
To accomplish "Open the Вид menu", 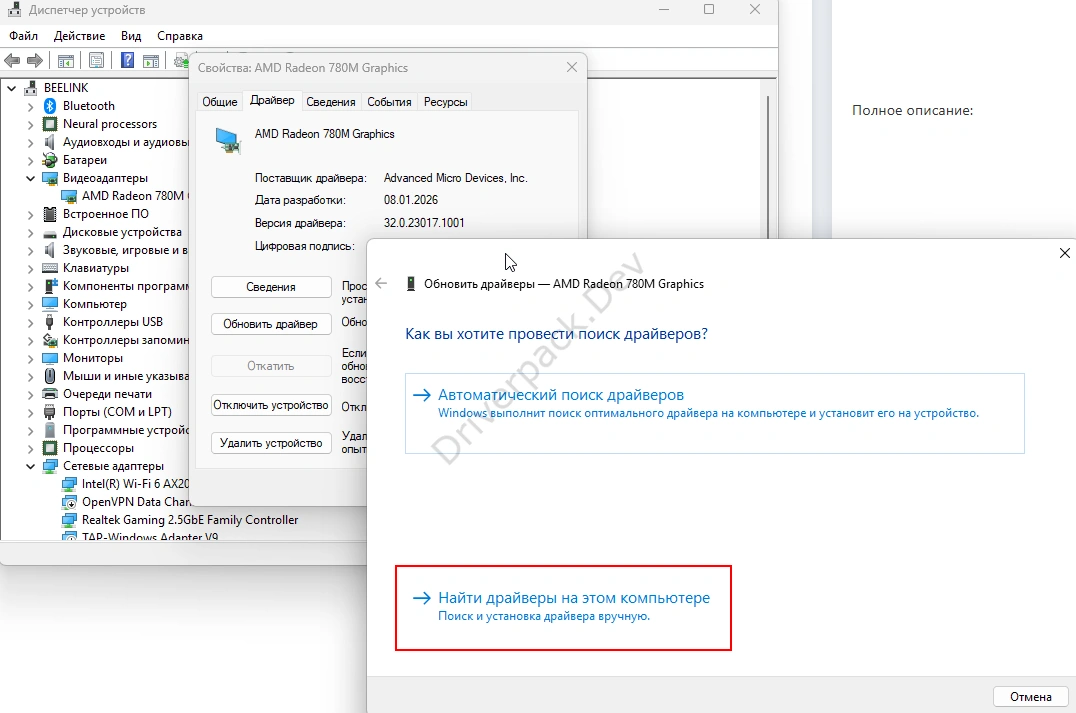I will [x=131, y=36].
